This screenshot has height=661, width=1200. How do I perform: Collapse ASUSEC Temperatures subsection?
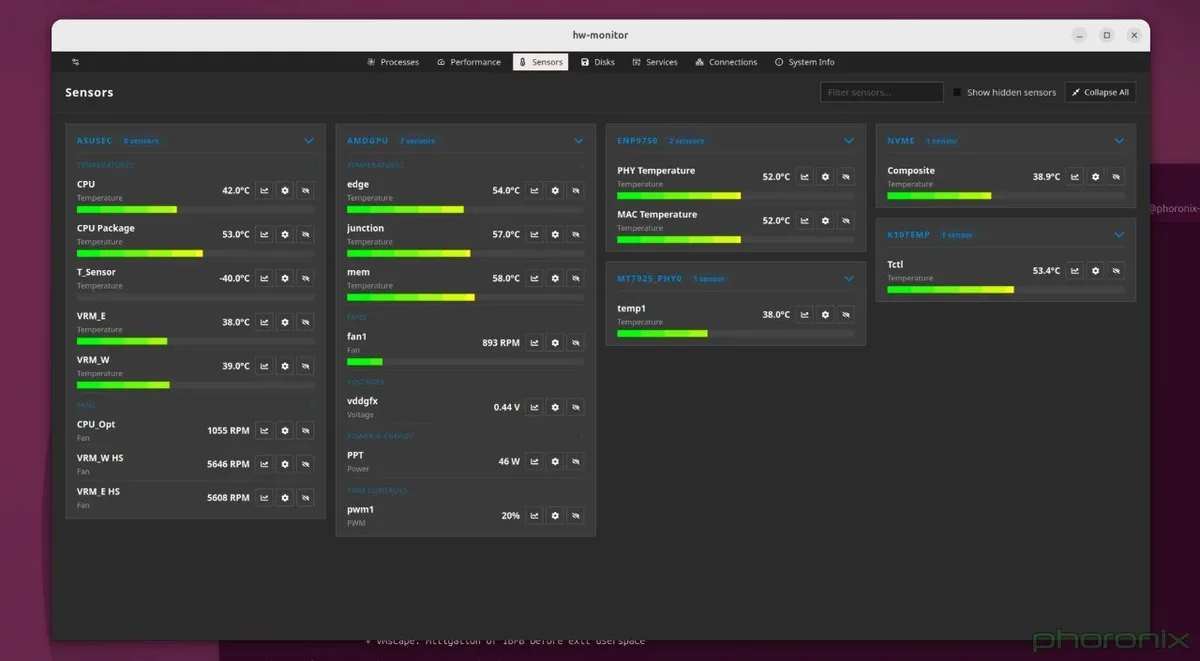click(312, 165)
